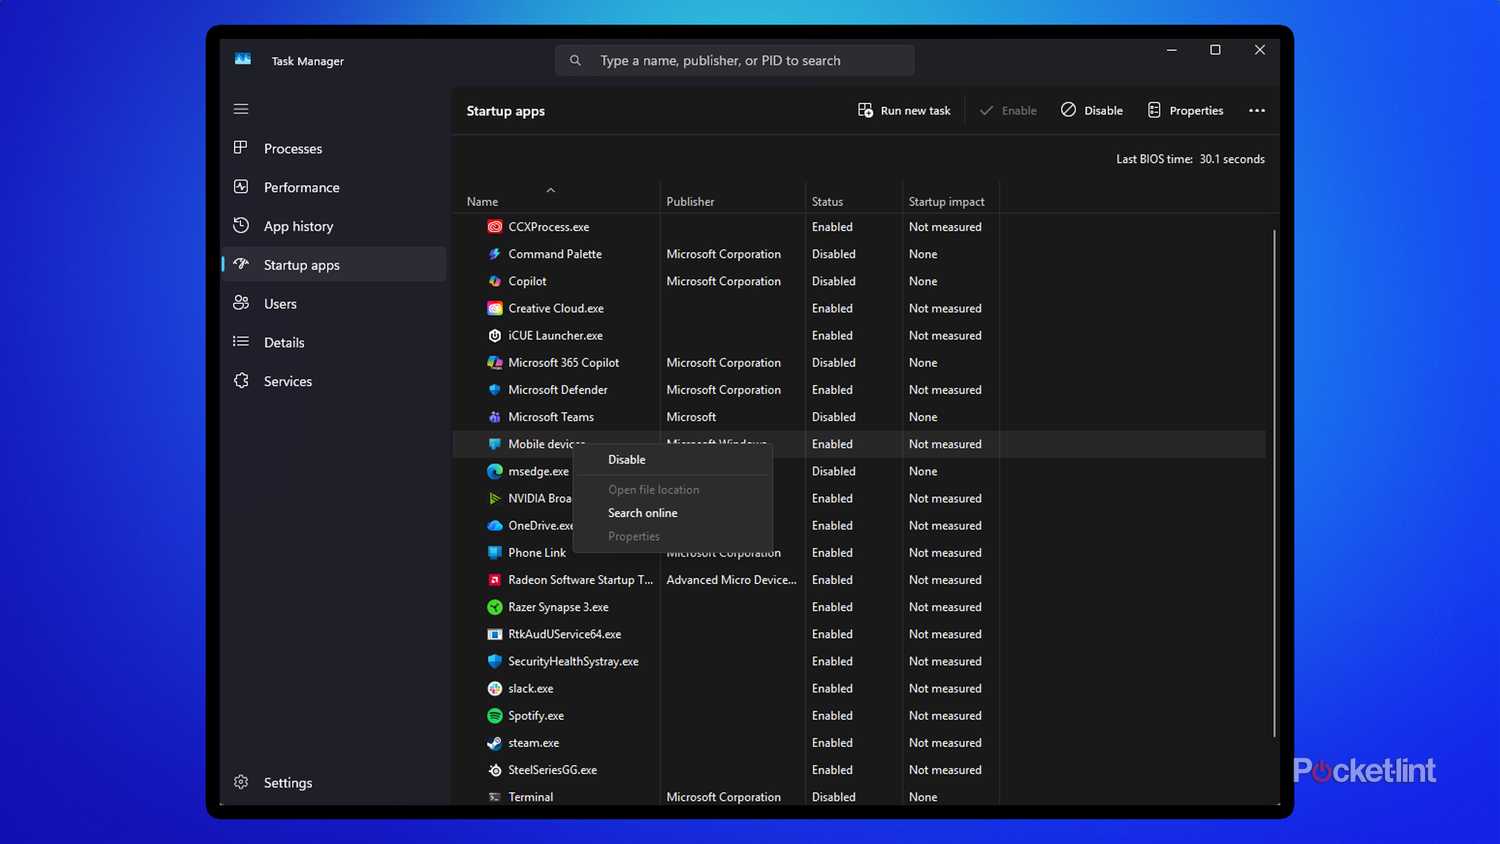1500x844 pixels.
Task: Select Disable in the context menu
Action: [626, 459]
